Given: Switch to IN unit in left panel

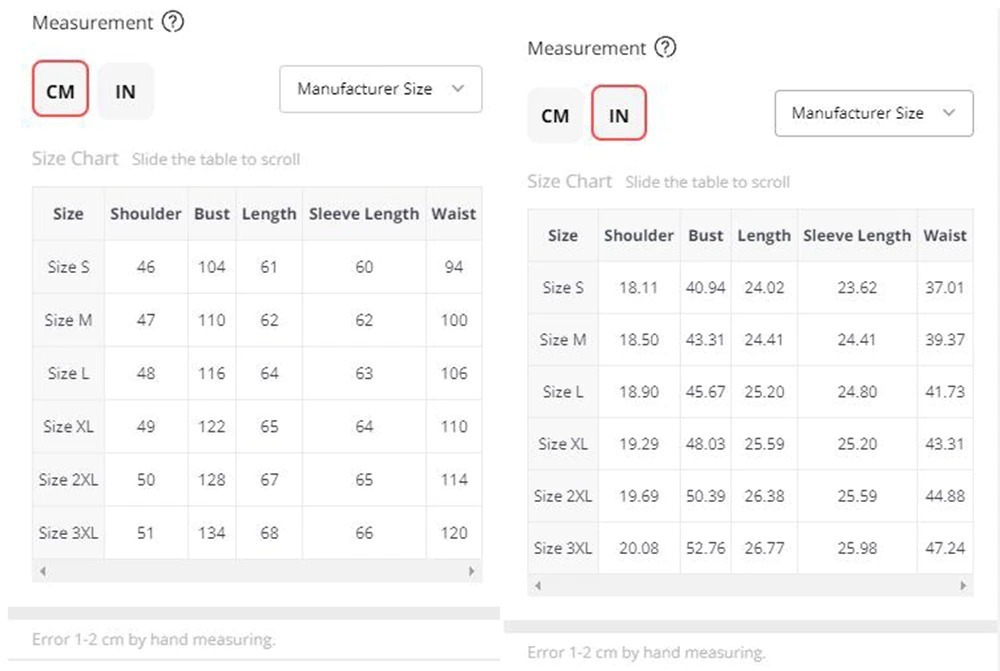Looking at the screenshot, I should [x=125, y=91].
